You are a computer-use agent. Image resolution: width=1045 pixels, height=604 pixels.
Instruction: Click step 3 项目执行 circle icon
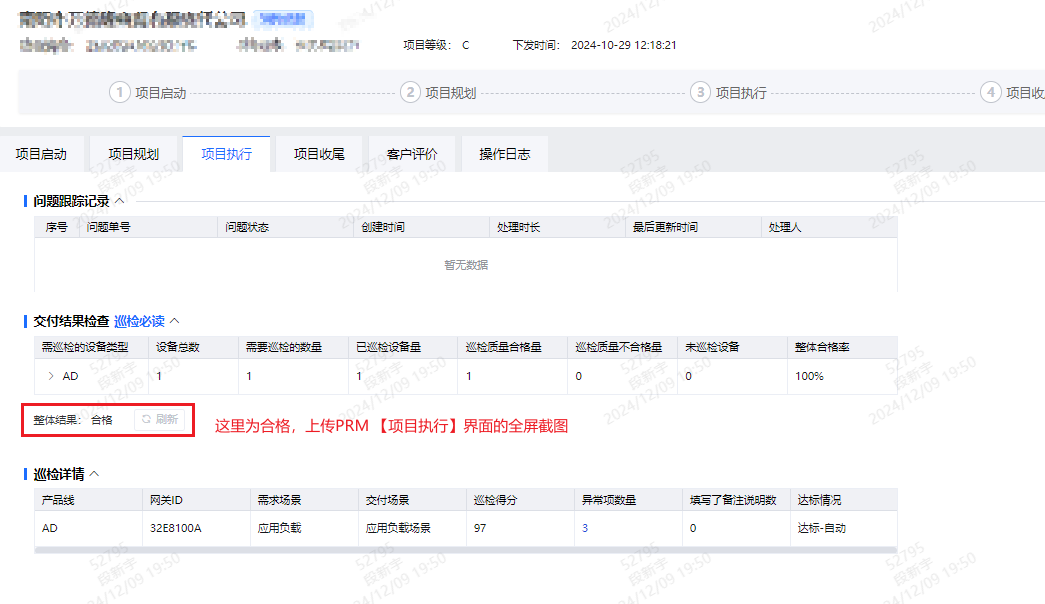(x=700, y=92)
